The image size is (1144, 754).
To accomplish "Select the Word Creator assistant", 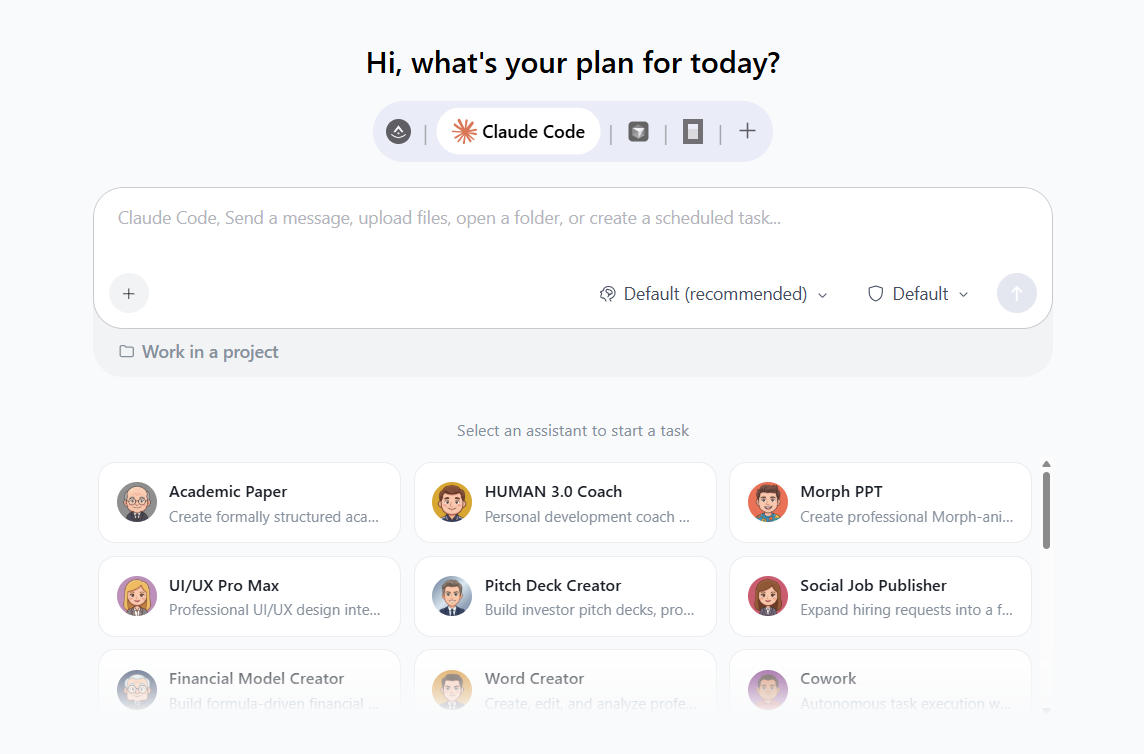I will (565, 682).
